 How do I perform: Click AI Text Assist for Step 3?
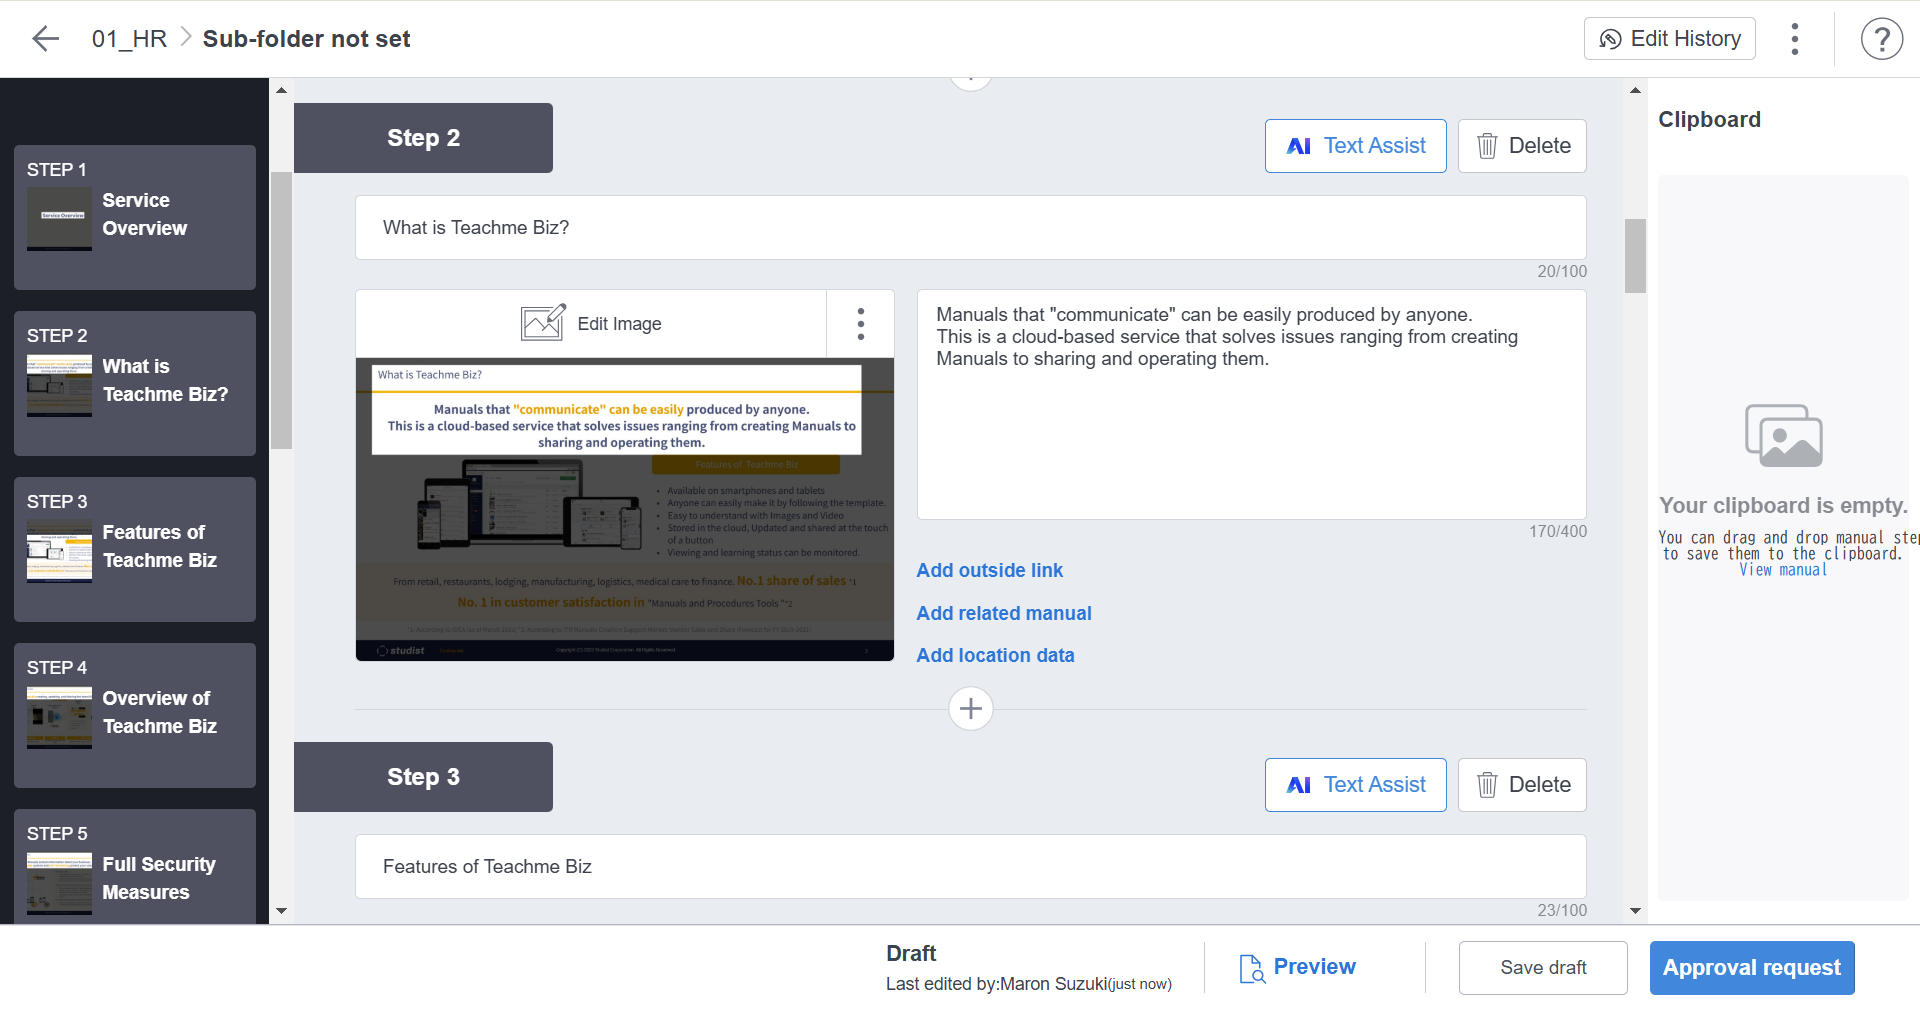tap(1355, 785)
